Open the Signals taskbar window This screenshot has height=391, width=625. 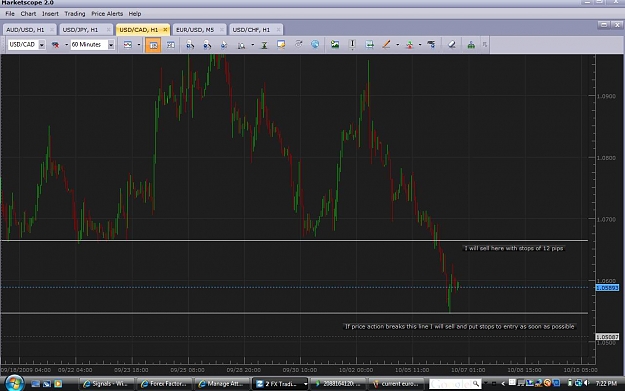(106, 384)
